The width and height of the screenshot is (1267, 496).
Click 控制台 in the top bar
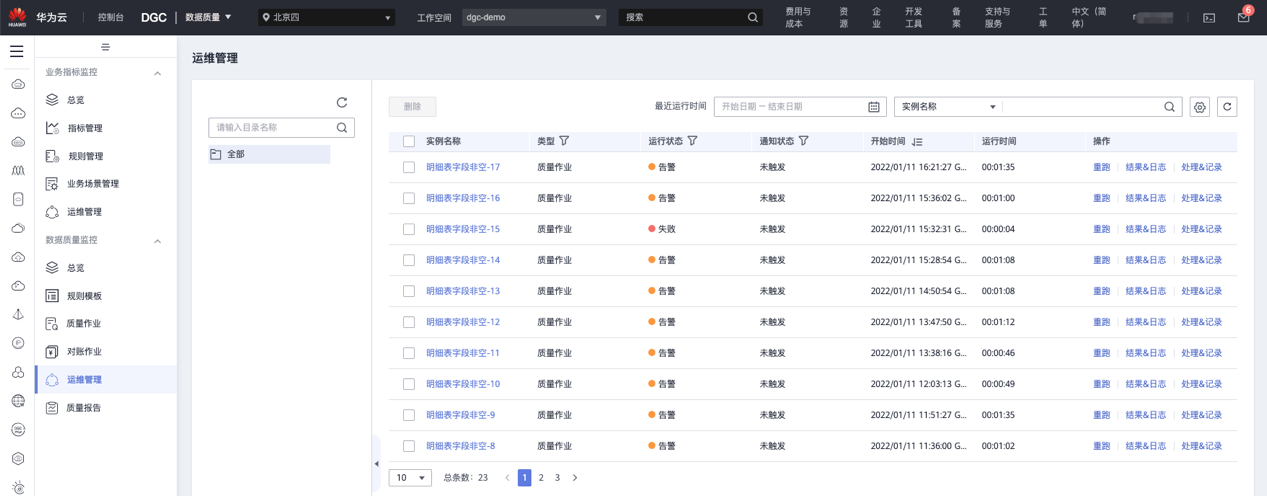click(x=111, y=17)
